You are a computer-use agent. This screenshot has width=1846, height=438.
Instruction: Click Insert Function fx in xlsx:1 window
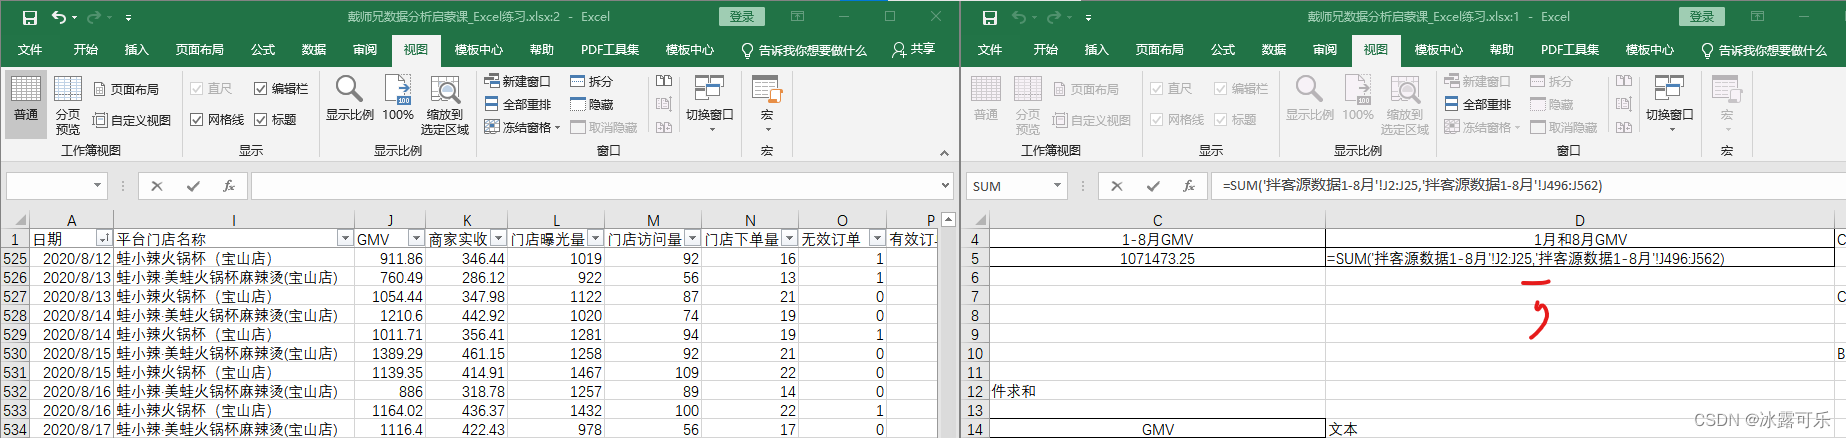[x=1189, y=186]
